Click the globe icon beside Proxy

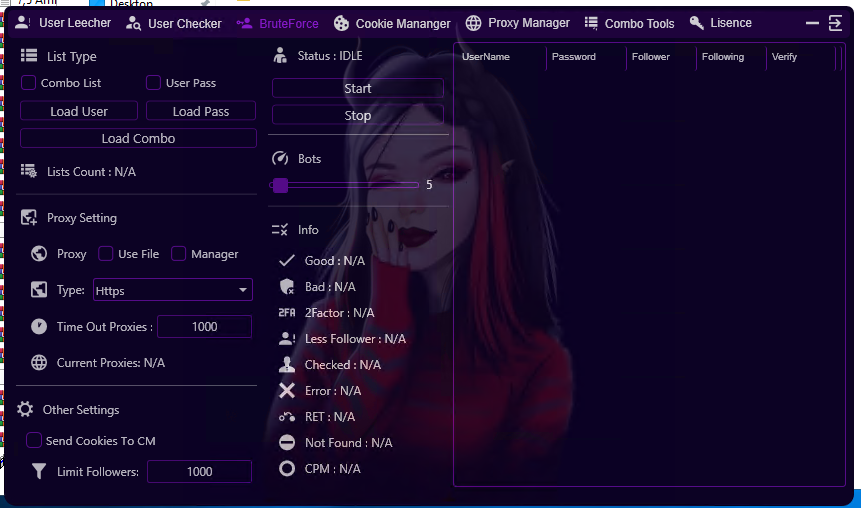(39, 254)
